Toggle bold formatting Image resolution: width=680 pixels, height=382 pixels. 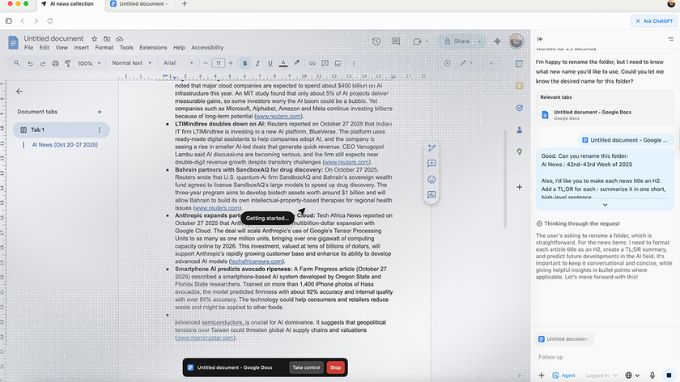[245, 63]
